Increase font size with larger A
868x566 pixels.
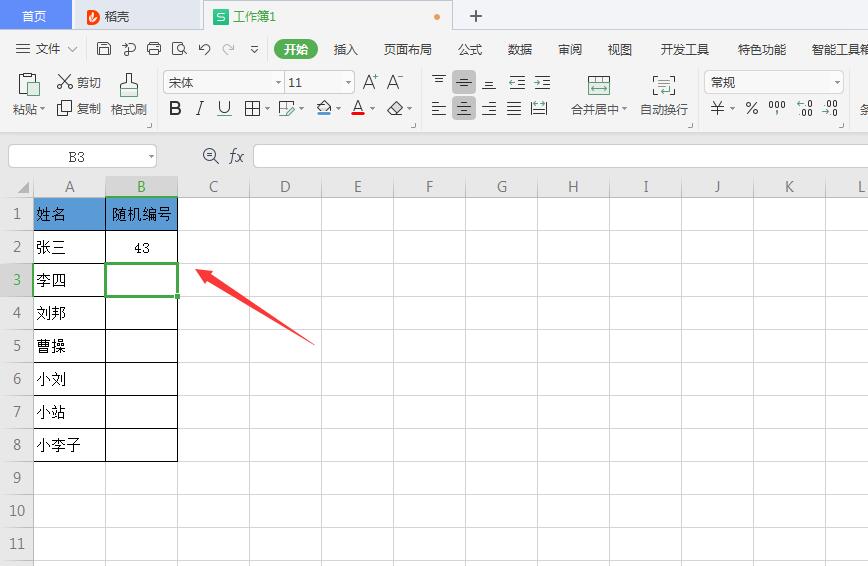click(370, 83)
